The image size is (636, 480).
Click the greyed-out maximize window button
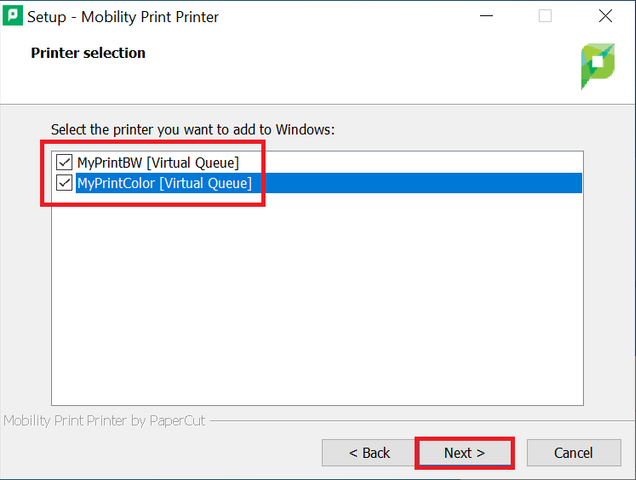(545, 16)
